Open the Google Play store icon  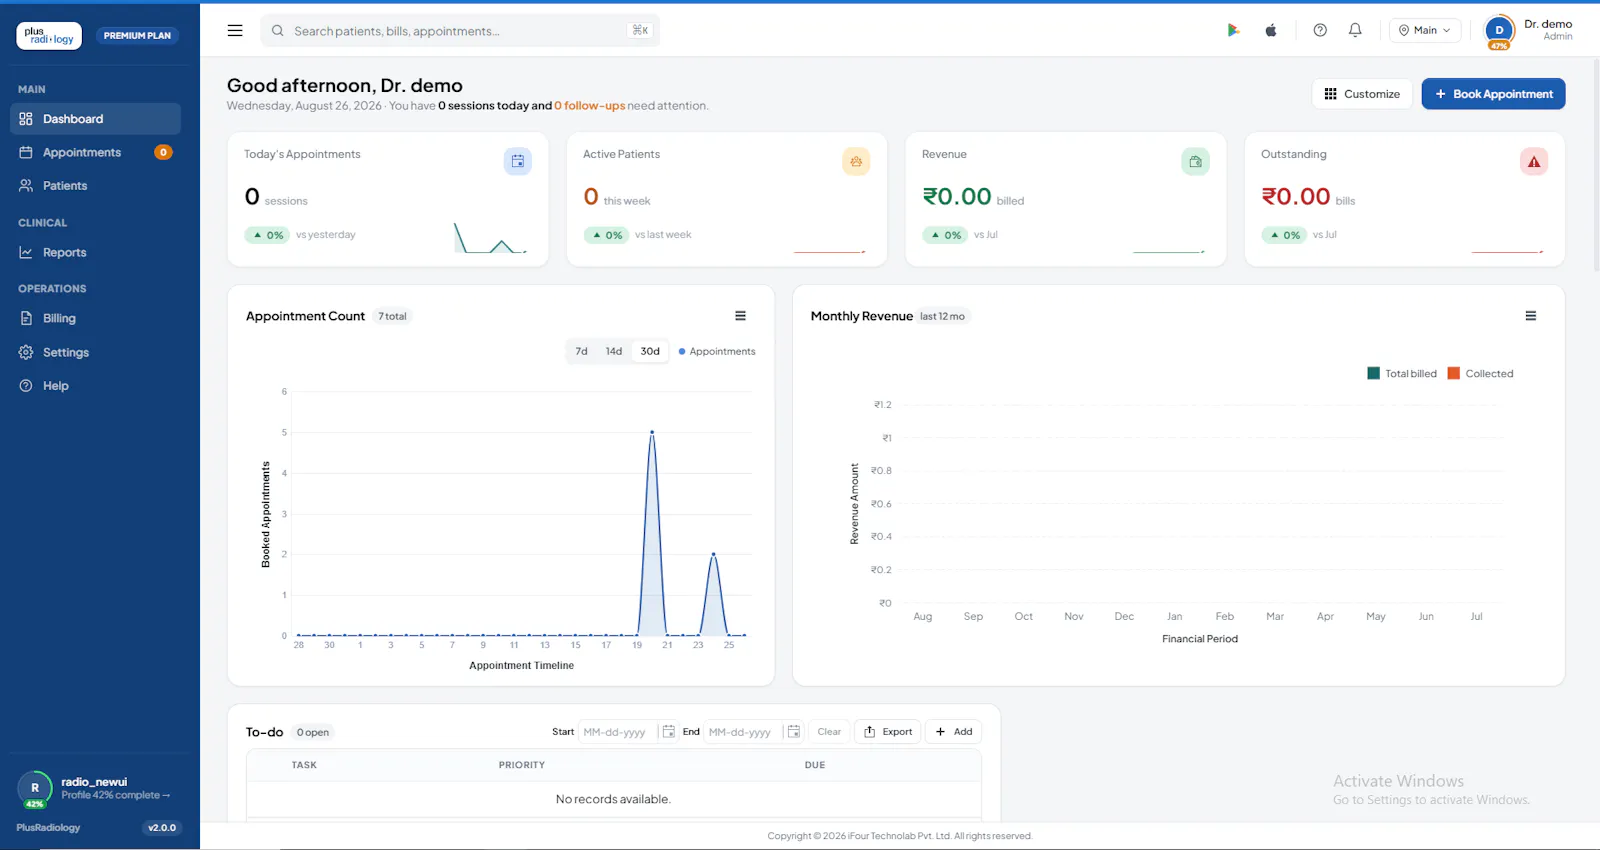coord(1233,30)
